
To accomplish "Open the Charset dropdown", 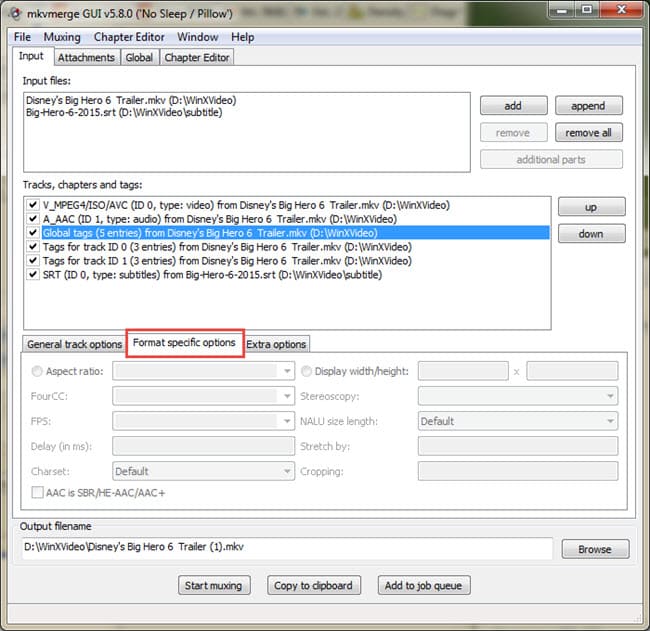I will click(202, 471).
